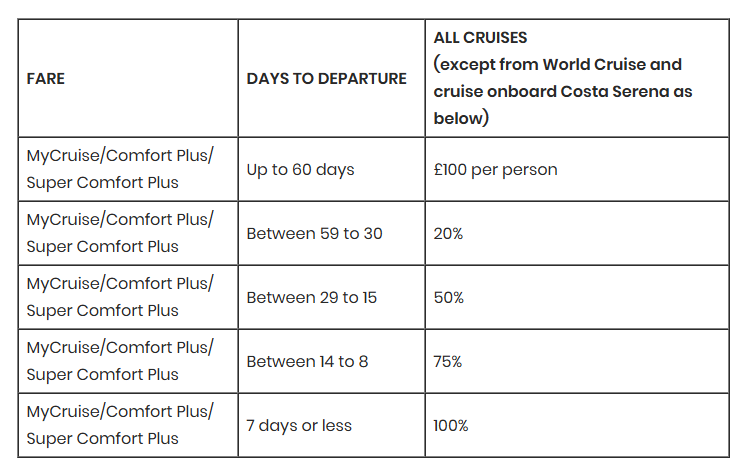This screenshot has height=470, width=743.
Task: Select the '7 days or less' cell
Action: (x=331, y=425)
